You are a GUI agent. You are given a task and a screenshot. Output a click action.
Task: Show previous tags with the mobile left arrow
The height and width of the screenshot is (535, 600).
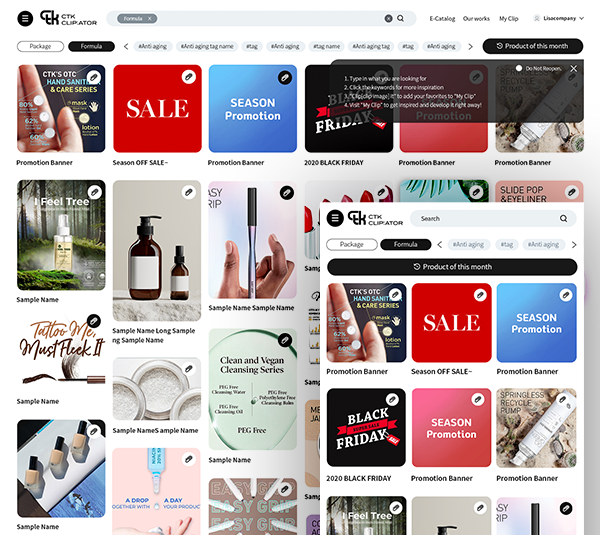point(440,245)
